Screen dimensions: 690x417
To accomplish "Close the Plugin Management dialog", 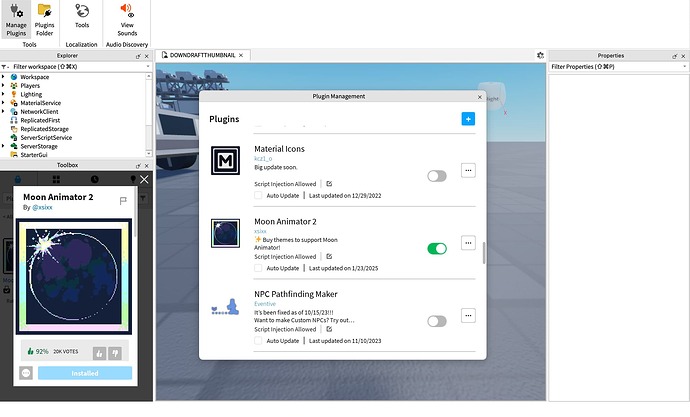I will point(480,97).
